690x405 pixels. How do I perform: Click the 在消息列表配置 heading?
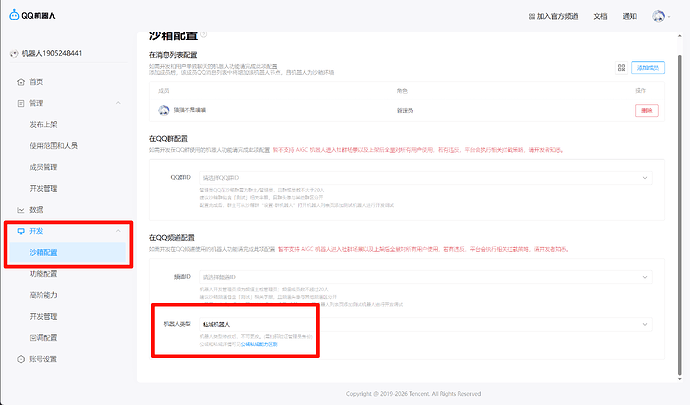pyautogui.click(x=173, y=55)
